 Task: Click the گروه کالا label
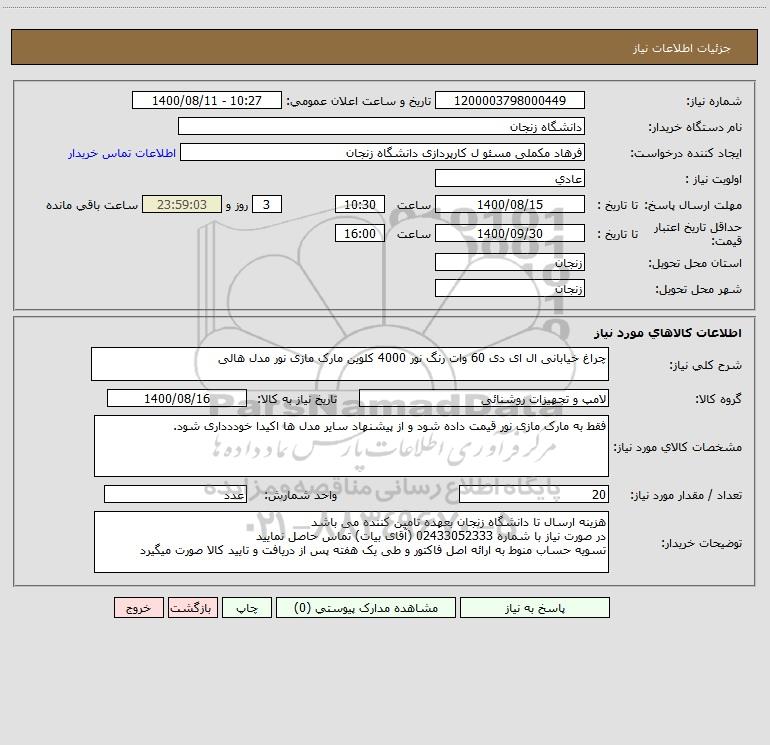click(x=718, y=399)
